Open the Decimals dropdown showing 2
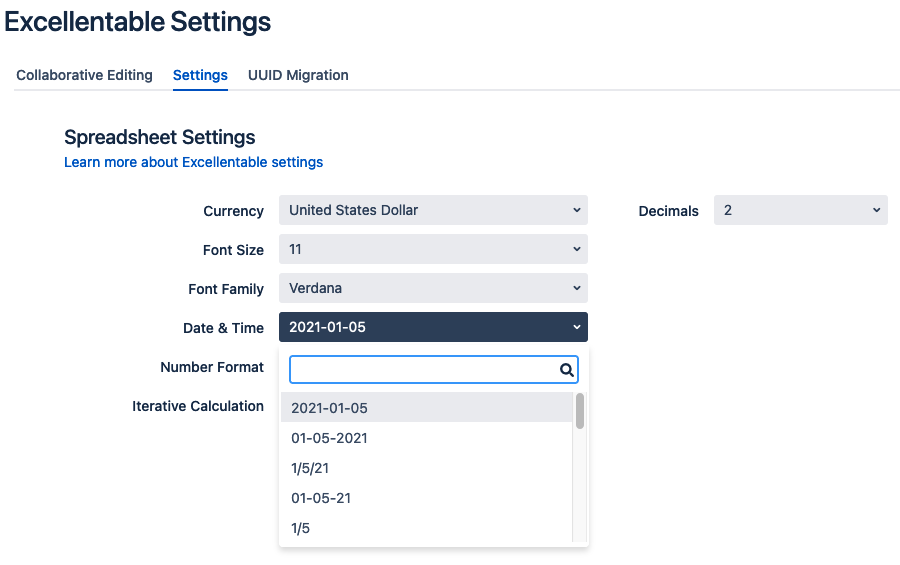This screenshot has width=900, height=565. 801,210
